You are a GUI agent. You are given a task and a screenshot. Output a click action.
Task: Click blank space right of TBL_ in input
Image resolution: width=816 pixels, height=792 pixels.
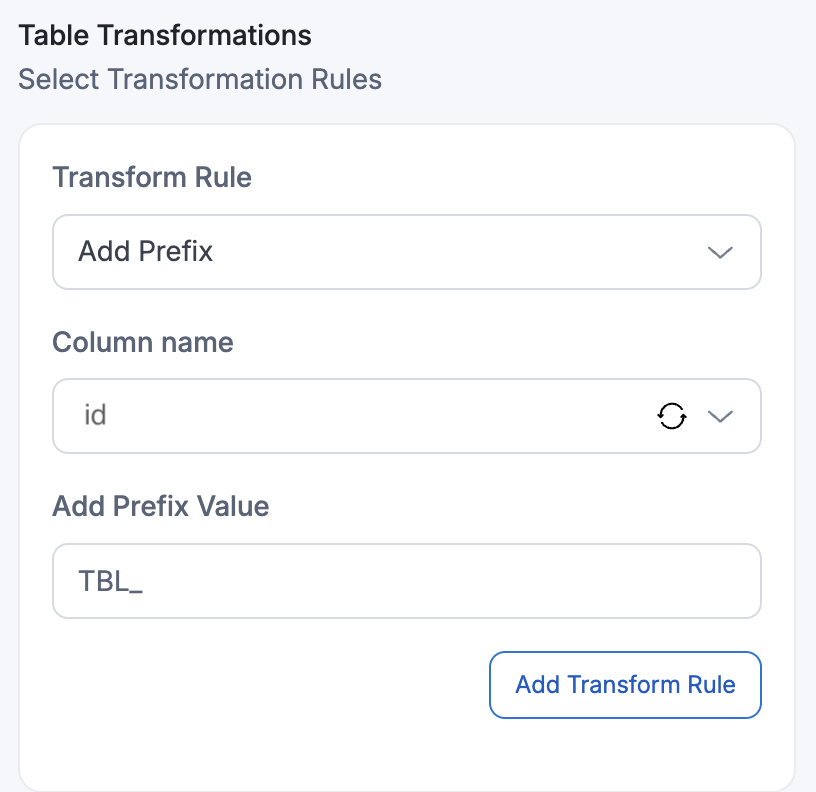[x=450, y=581]
